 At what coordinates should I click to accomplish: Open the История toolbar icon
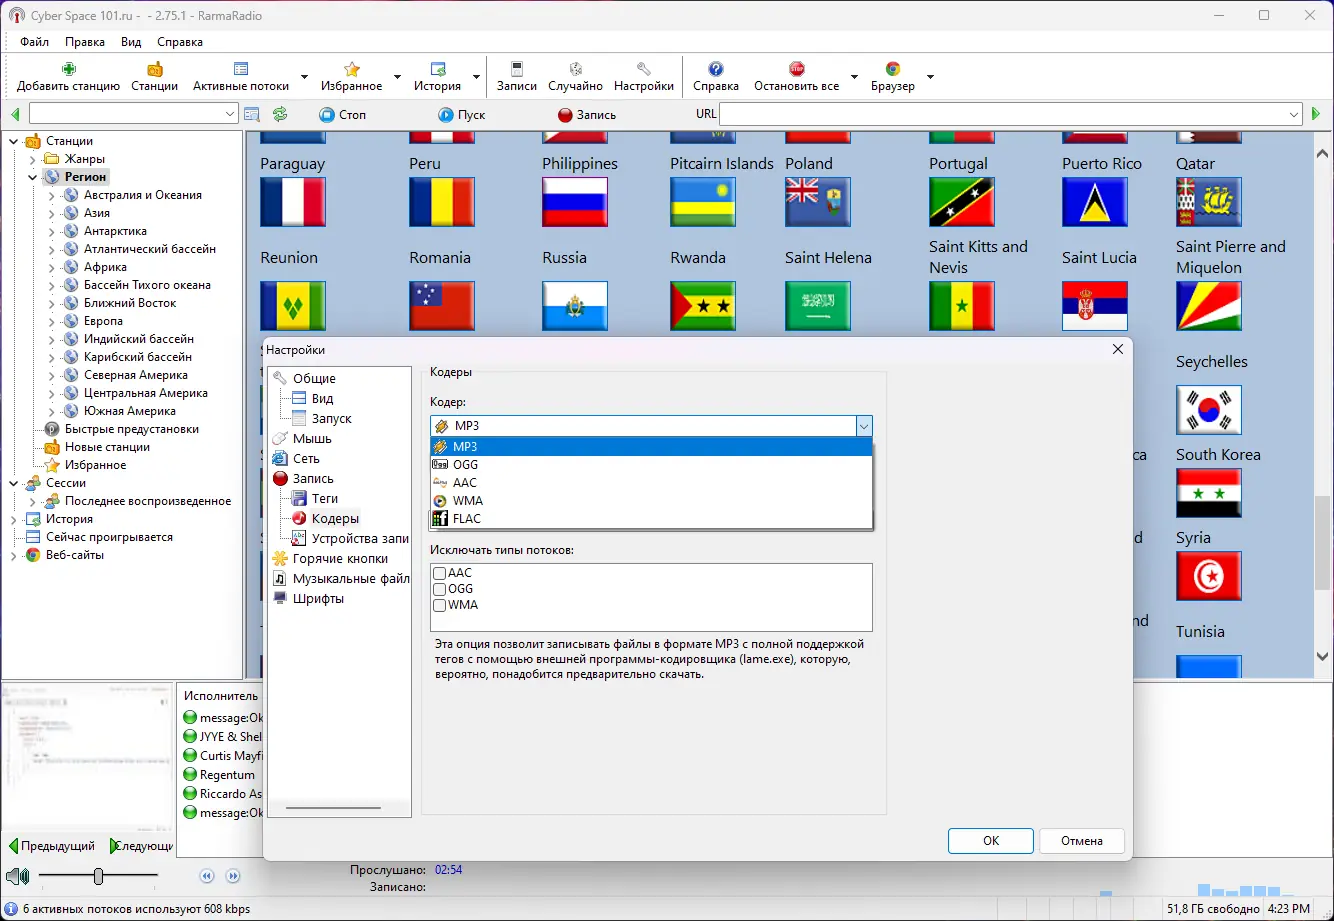point(438,69)
